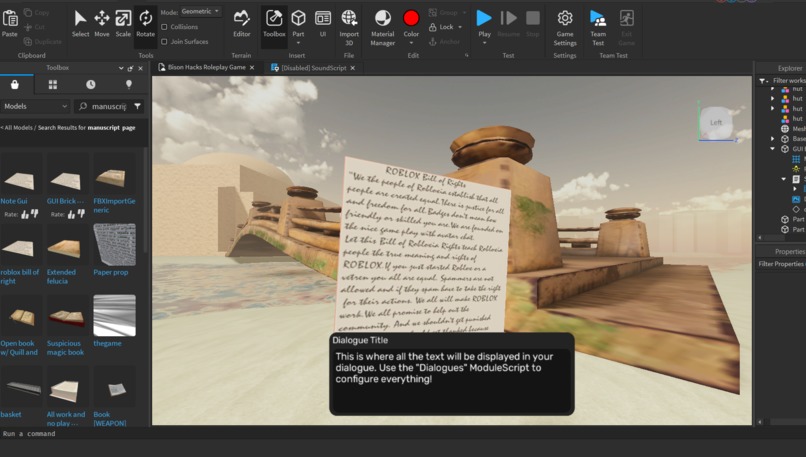Thumbs-up rate the Note Gui model
806x457 pixels.
[25, 214]
